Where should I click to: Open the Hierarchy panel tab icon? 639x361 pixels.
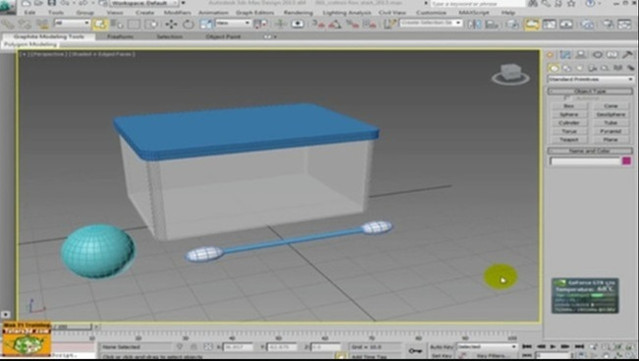pyautogui.click(x=581, y=55)
